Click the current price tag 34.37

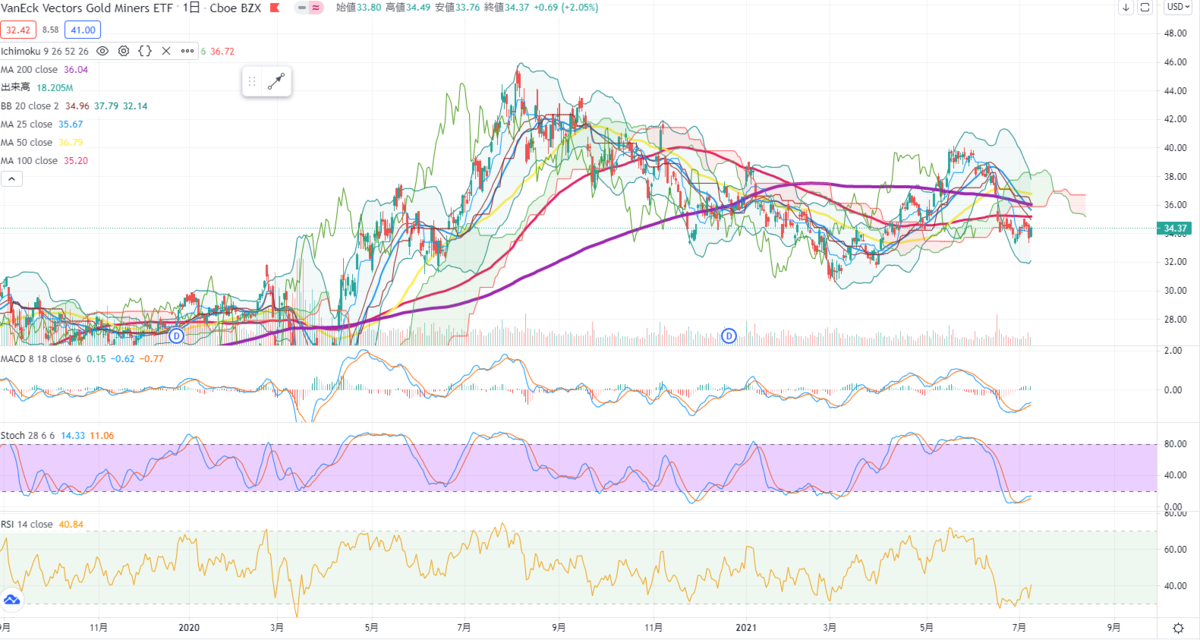pyautogui.click(x=1175, y=228)
